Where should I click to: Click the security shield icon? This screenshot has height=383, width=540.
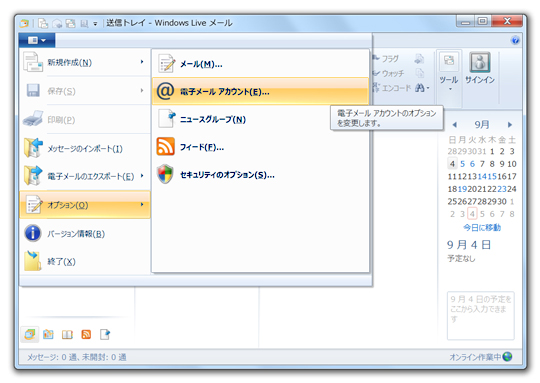[x=165, y=174]
